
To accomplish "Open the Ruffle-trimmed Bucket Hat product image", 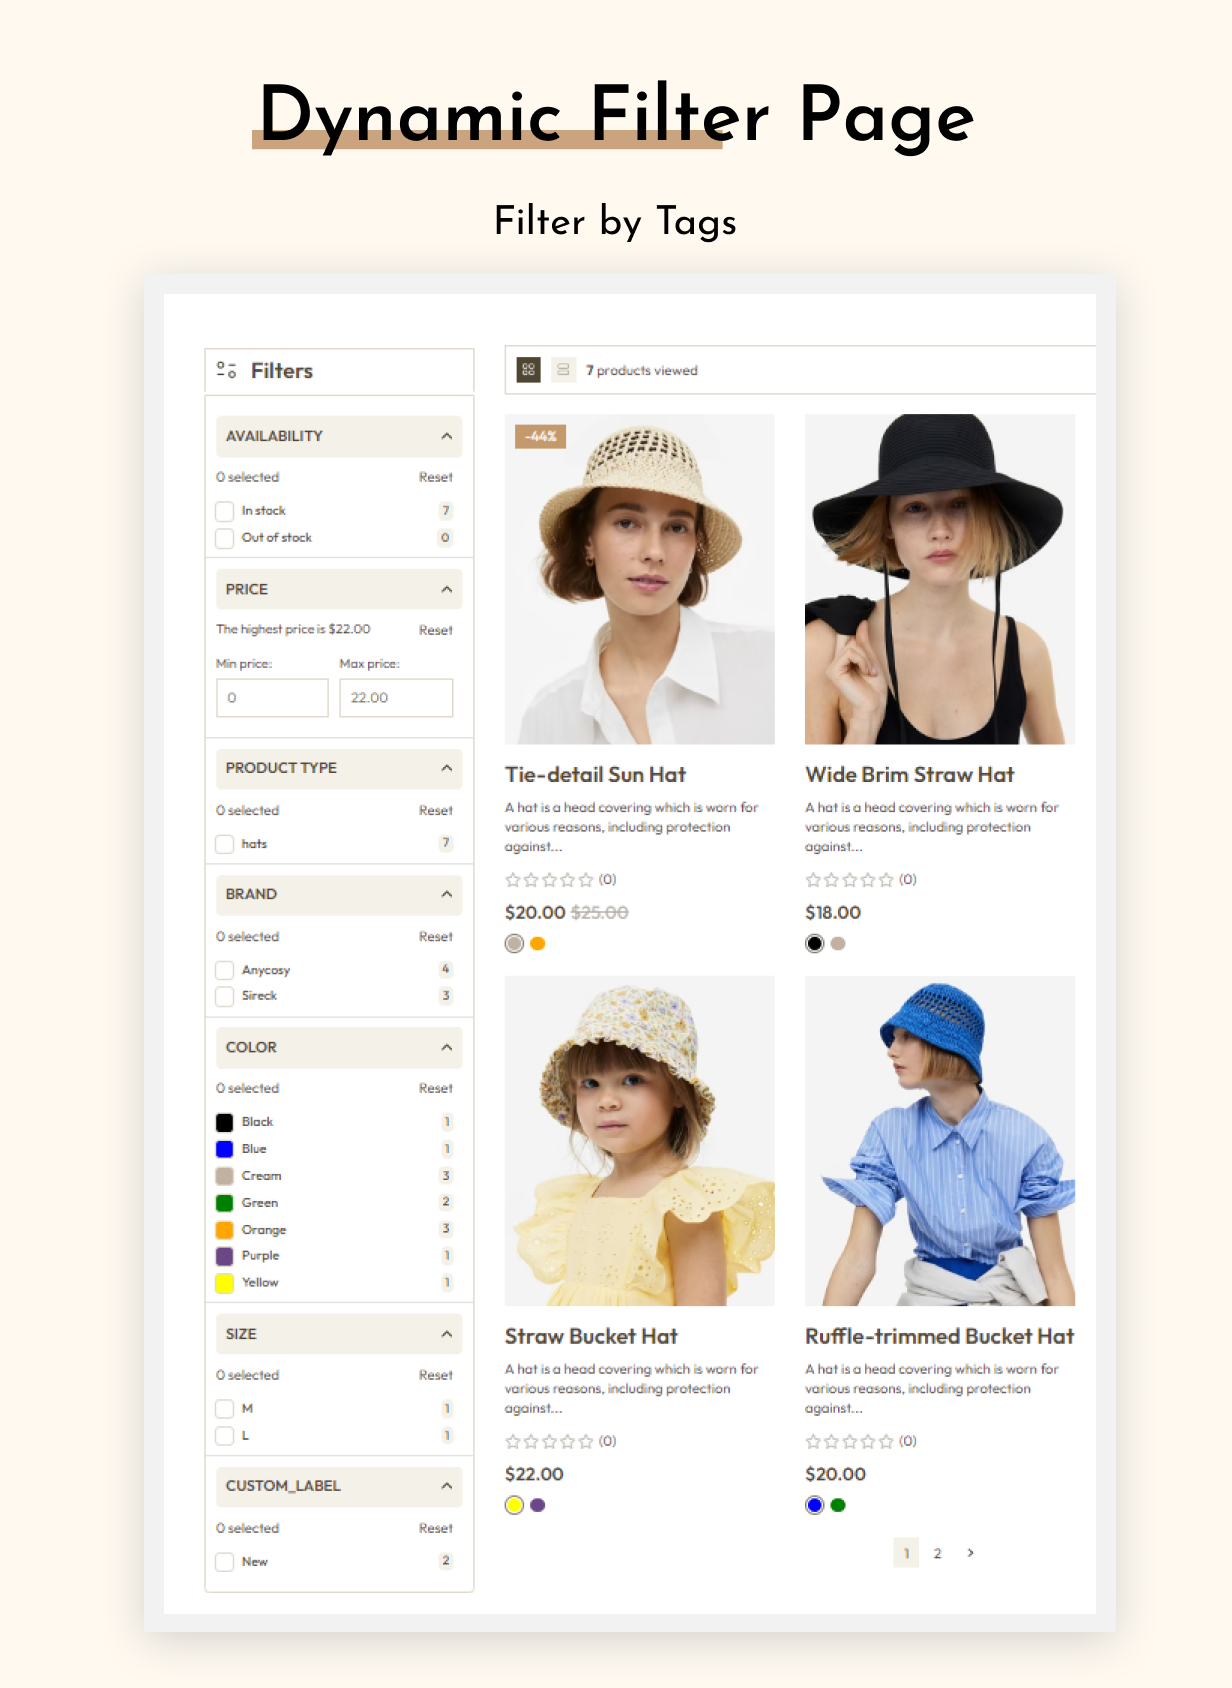I will click(940, 1141).
